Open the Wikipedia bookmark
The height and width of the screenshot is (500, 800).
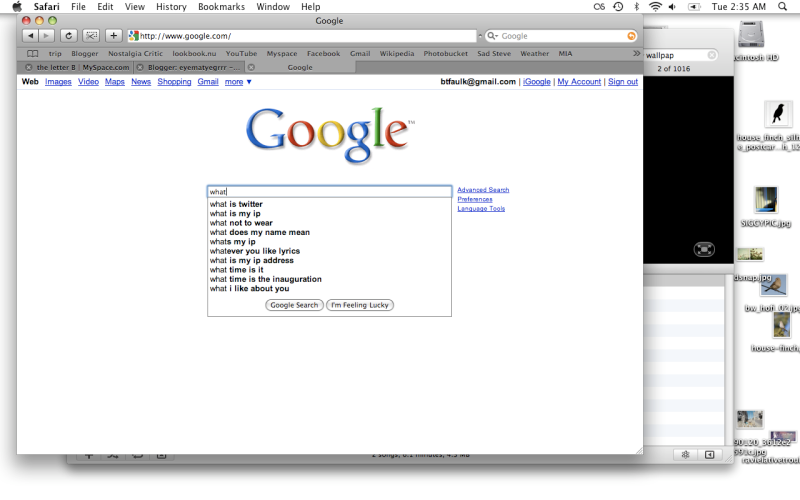pyautogui.click(x=397, y=54)
